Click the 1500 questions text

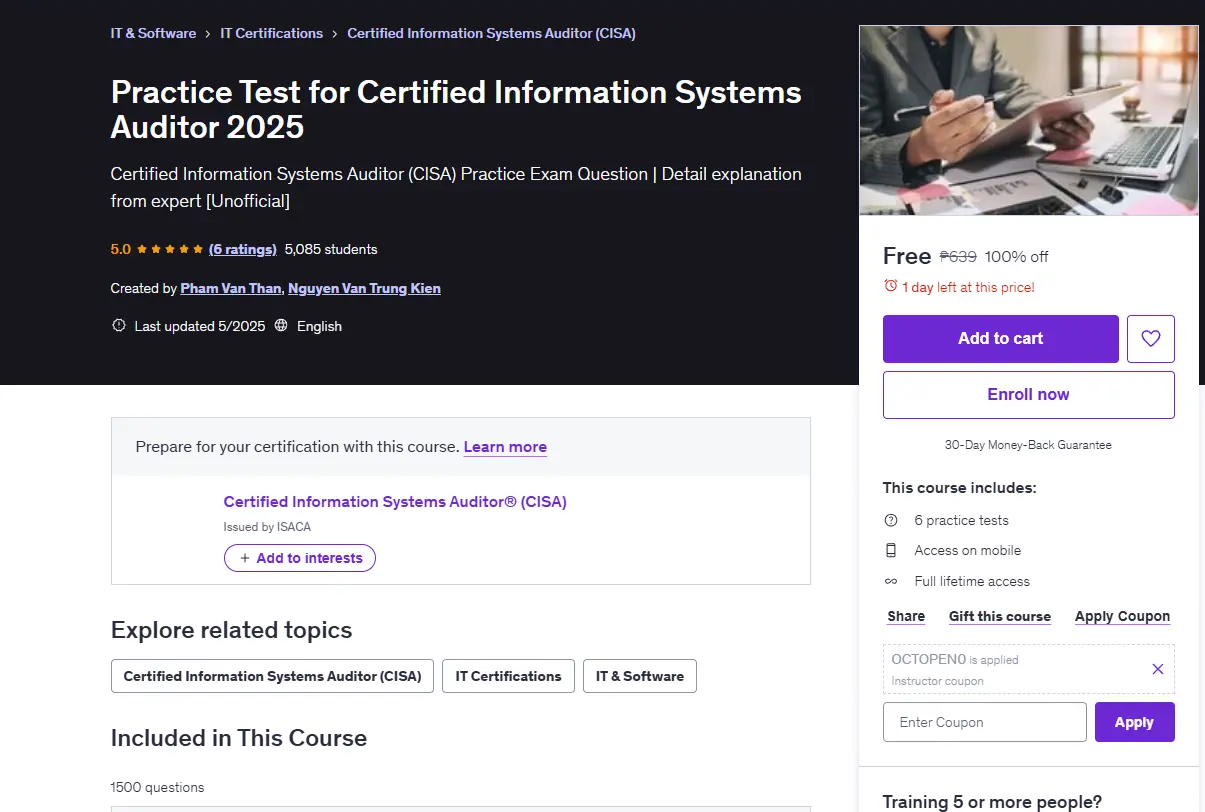click(157, 787)
